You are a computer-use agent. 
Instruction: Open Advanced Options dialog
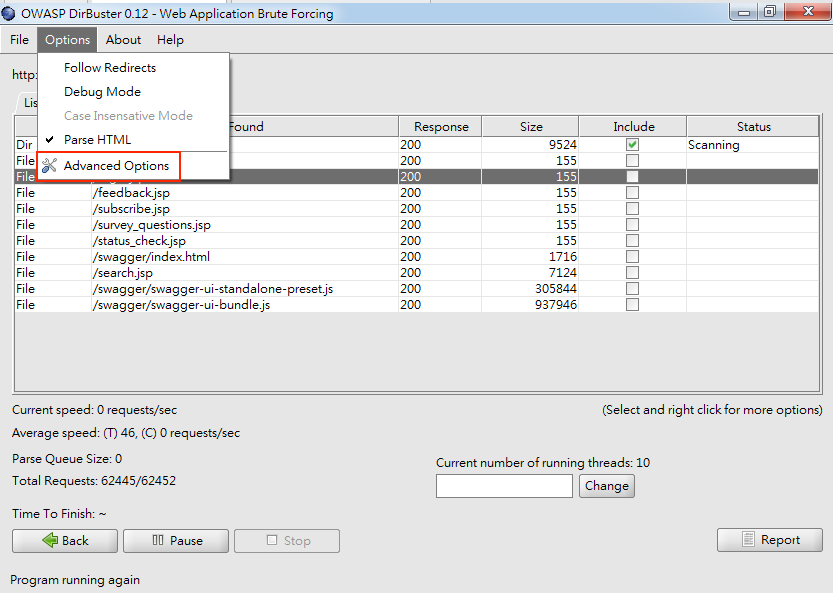click(x=133, y=166)
